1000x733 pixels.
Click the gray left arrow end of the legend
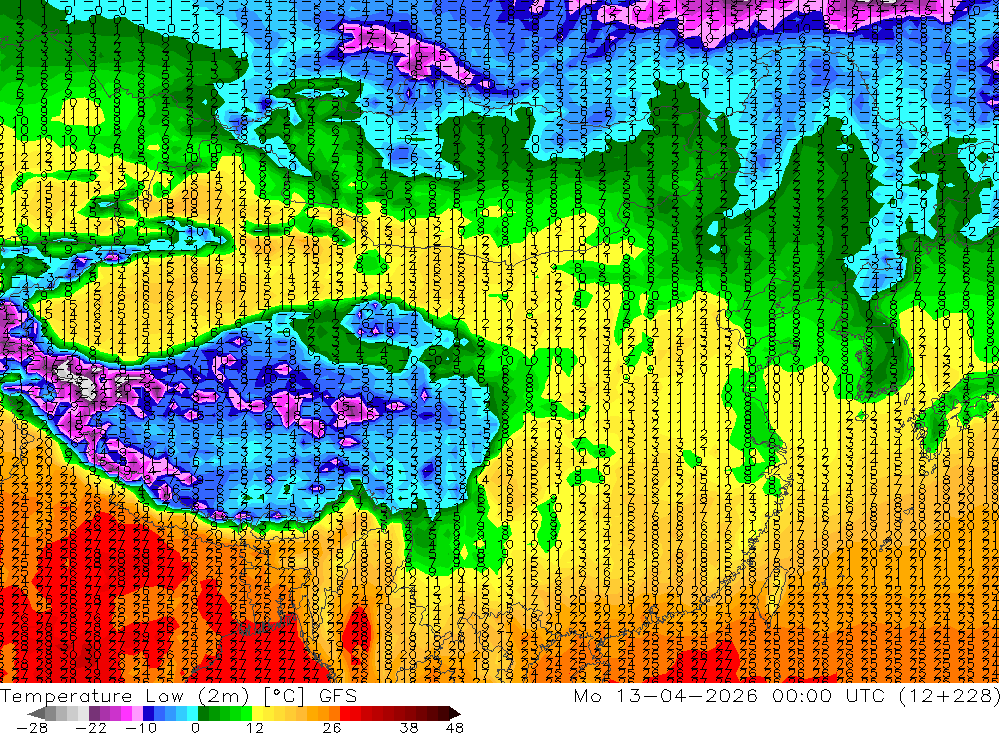(x=36, y=713)
